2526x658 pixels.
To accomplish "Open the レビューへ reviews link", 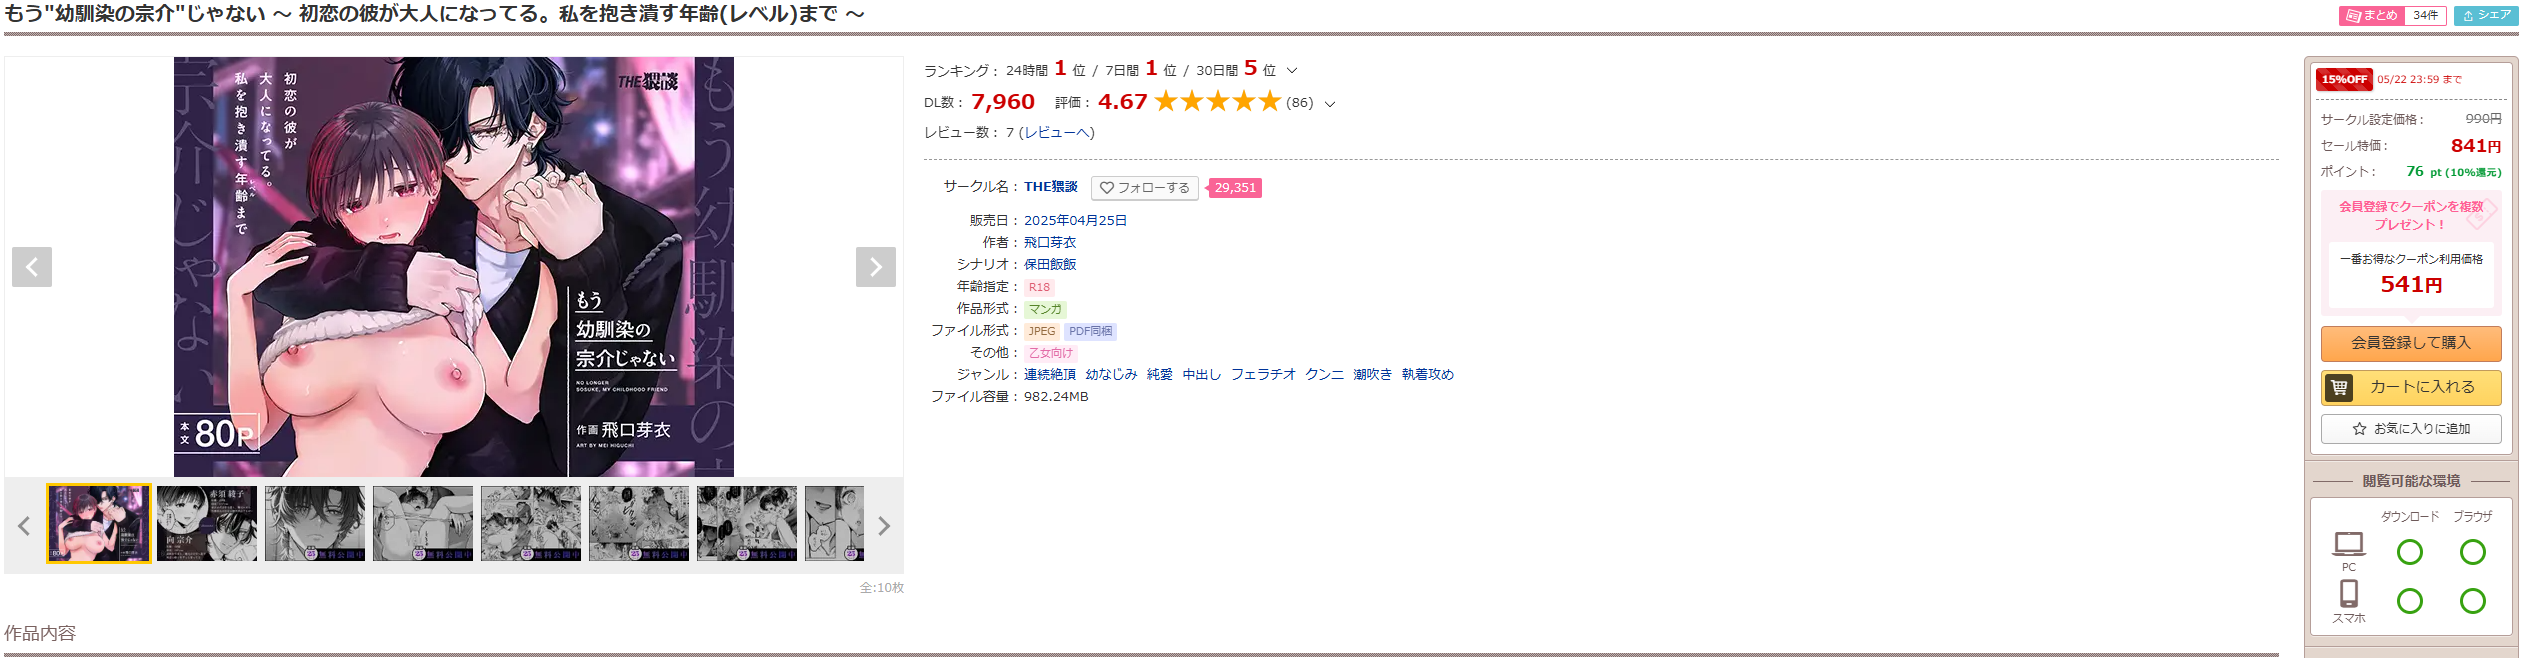I will coord(1056,132).
